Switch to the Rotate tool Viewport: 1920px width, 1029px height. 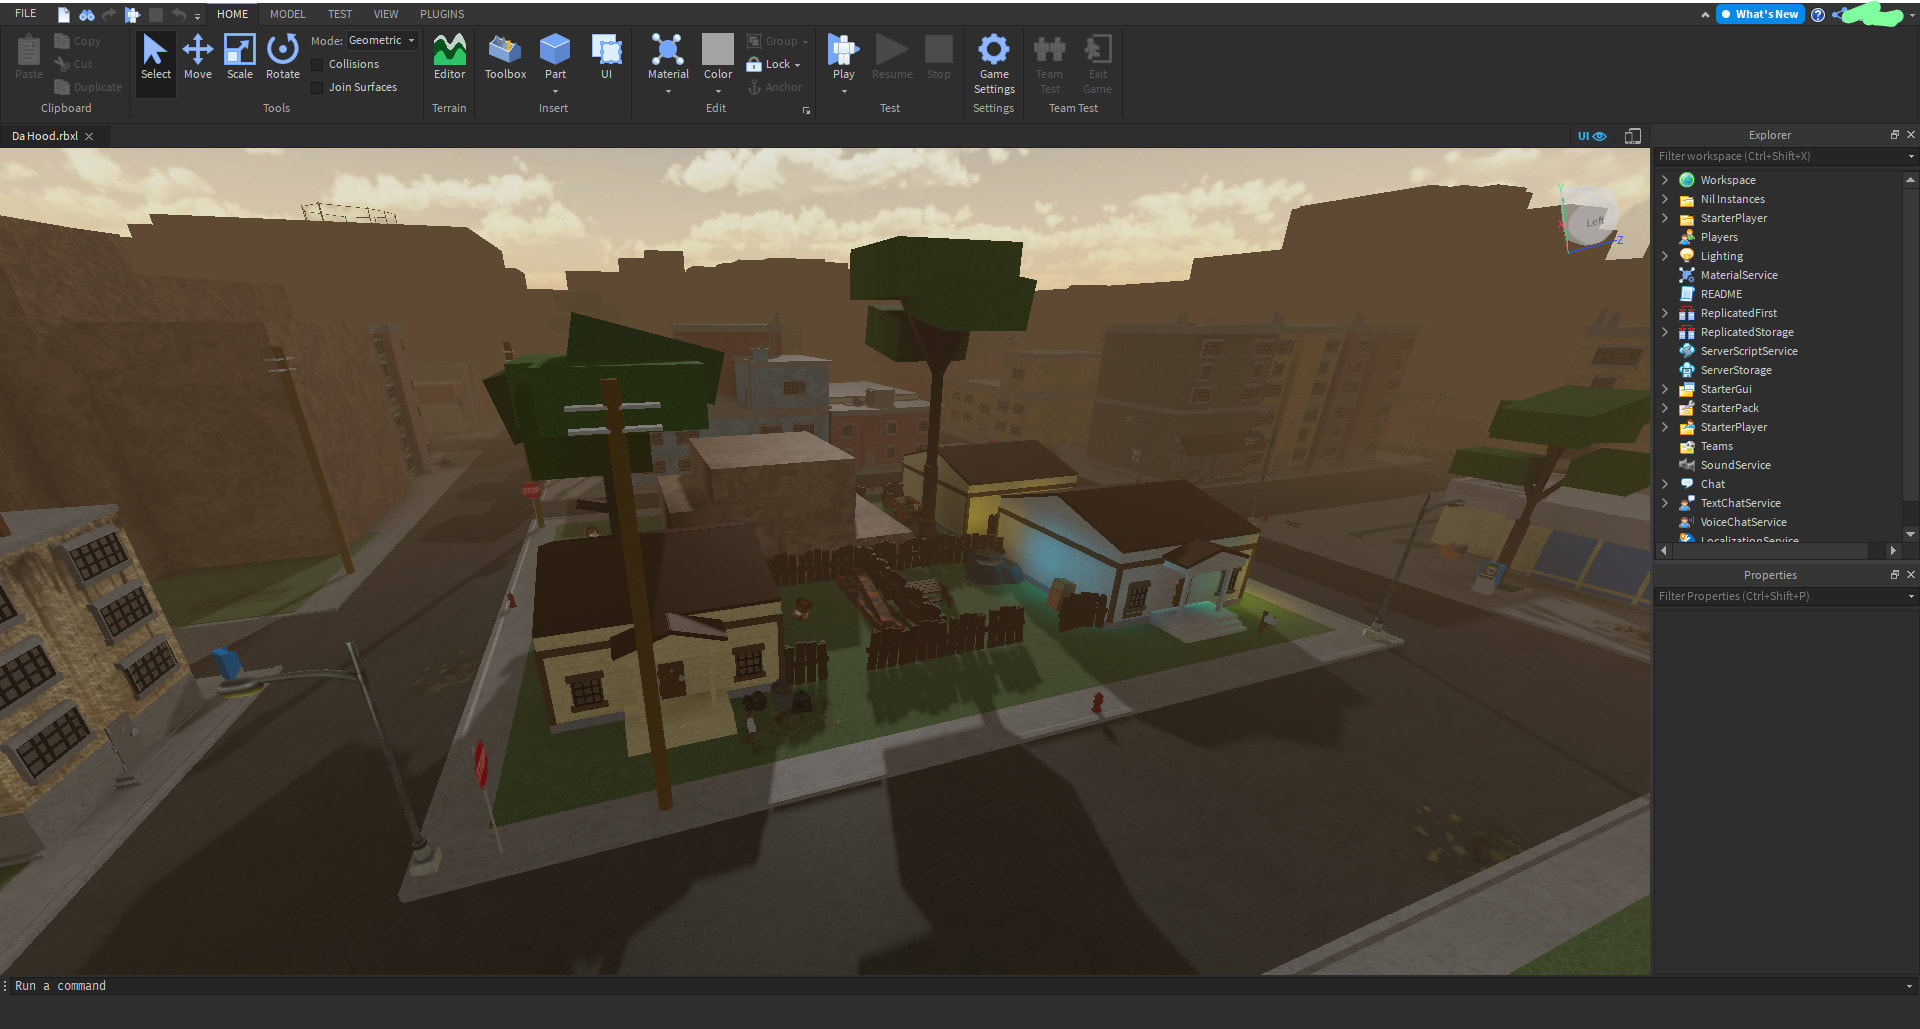coord(282,58)
